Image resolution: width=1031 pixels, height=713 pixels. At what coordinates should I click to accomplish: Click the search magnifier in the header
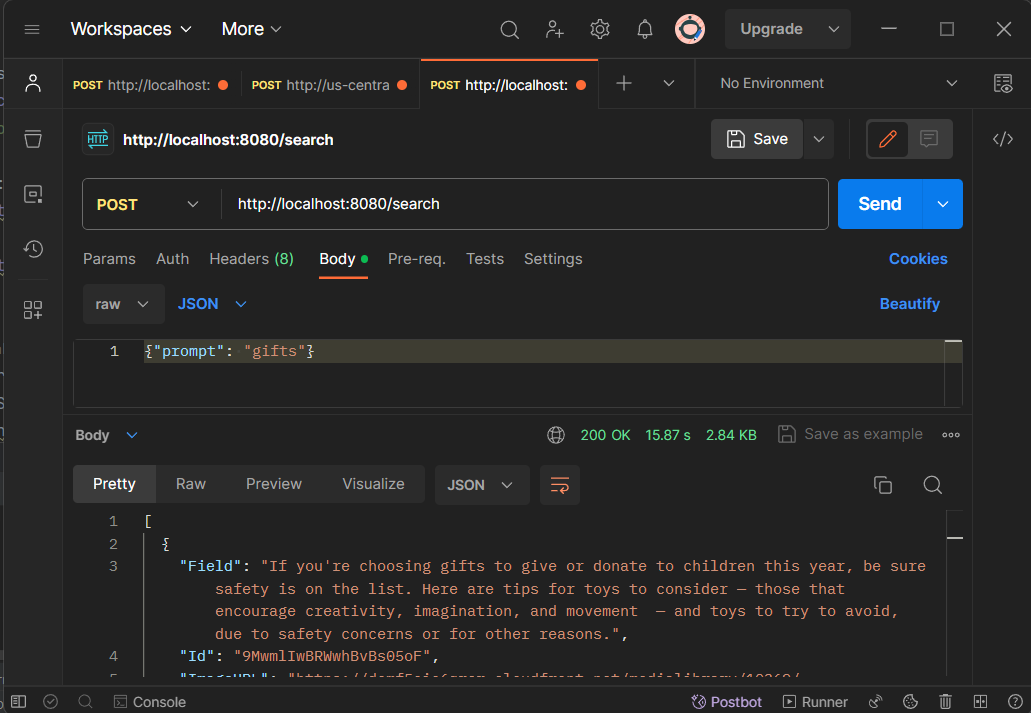click(509, 30)
